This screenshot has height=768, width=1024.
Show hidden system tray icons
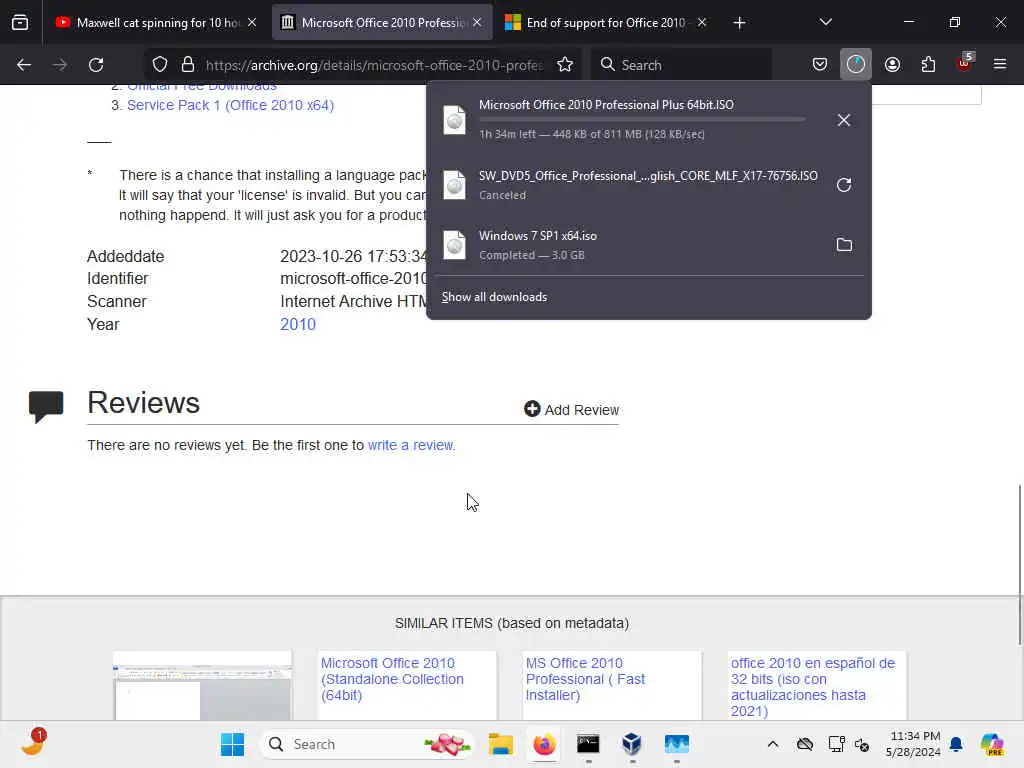773,744
